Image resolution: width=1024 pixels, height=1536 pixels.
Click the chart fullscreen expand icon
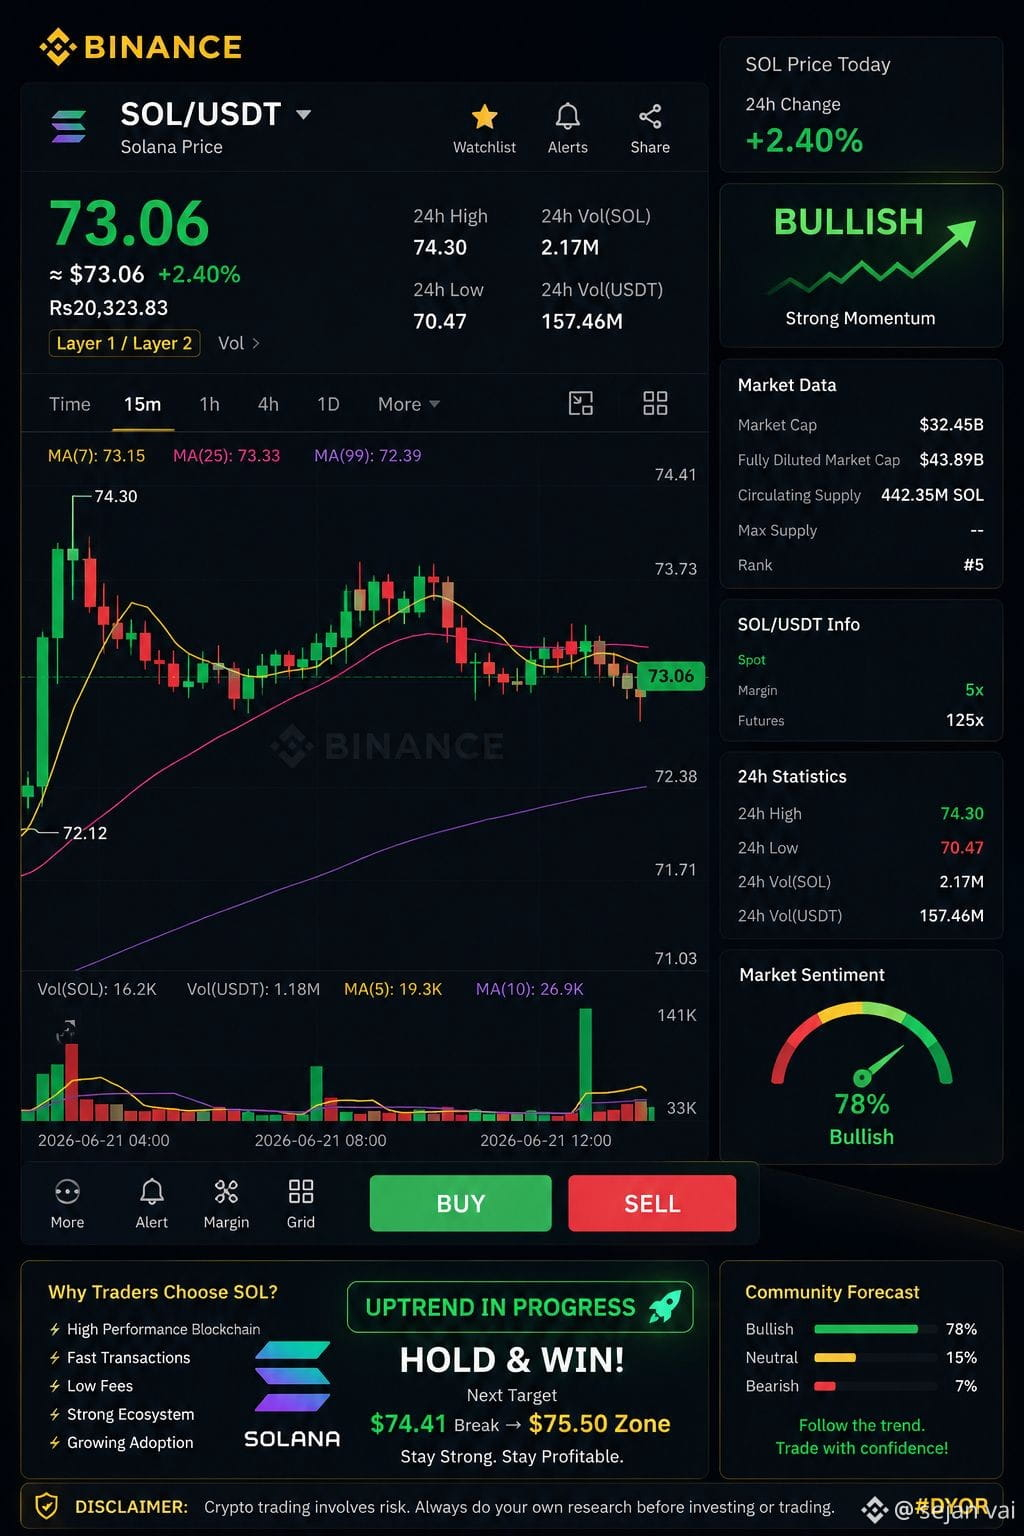click(x=581, y=403)
